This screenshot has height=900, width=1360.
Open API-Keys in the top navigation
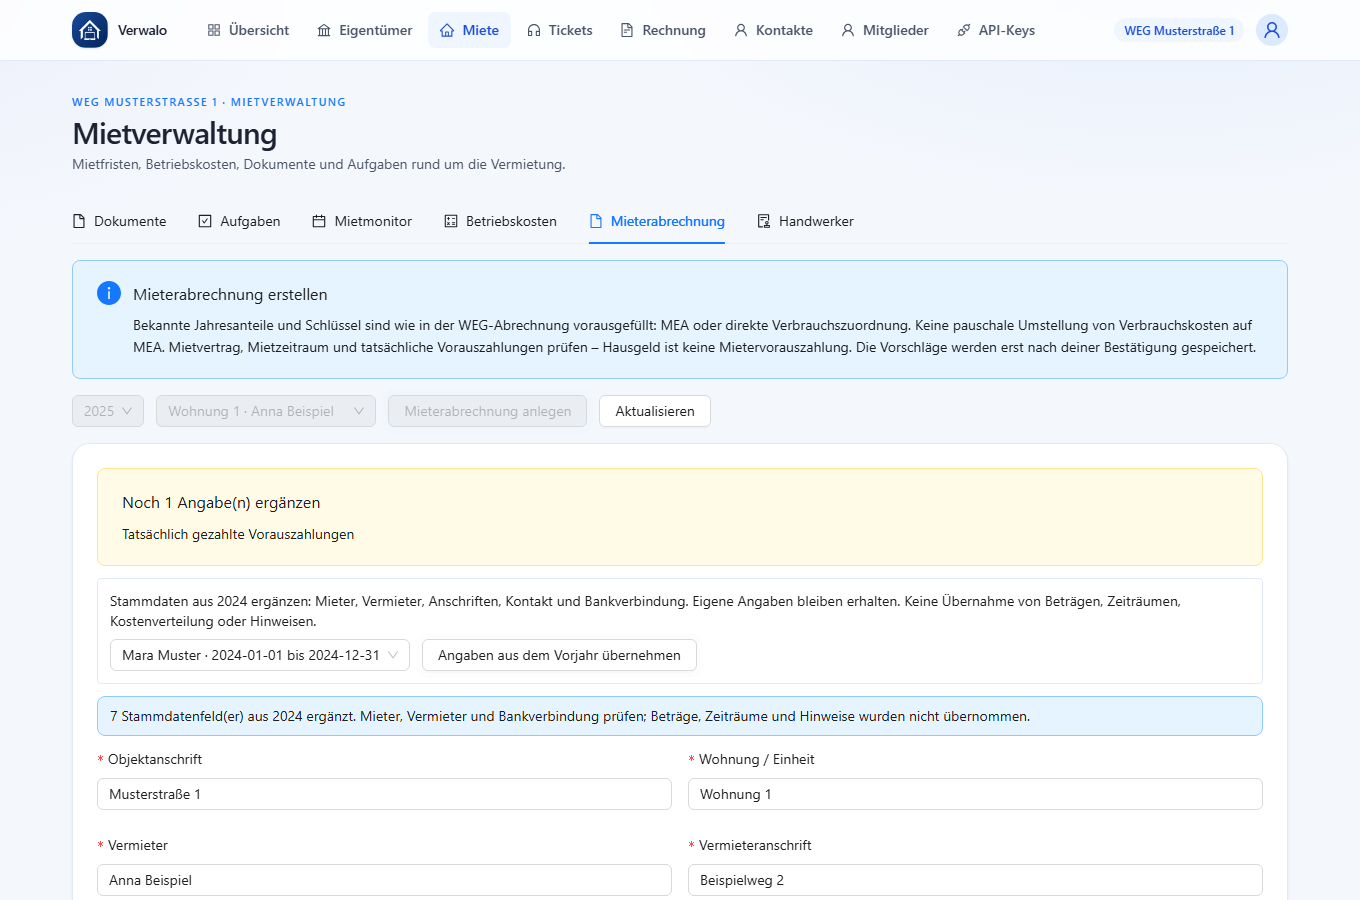(x=996, y=30)
